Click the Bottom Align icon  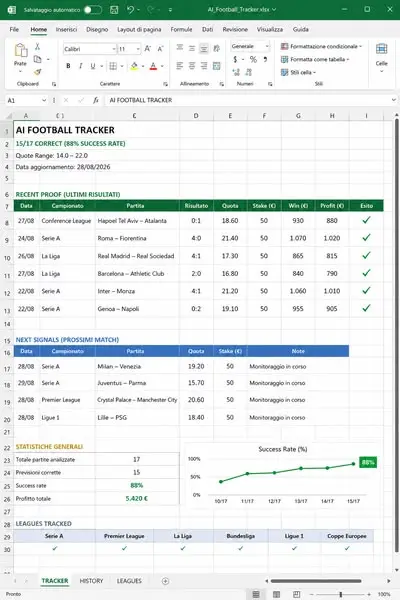pyautogui.click(x=204, y=48)
